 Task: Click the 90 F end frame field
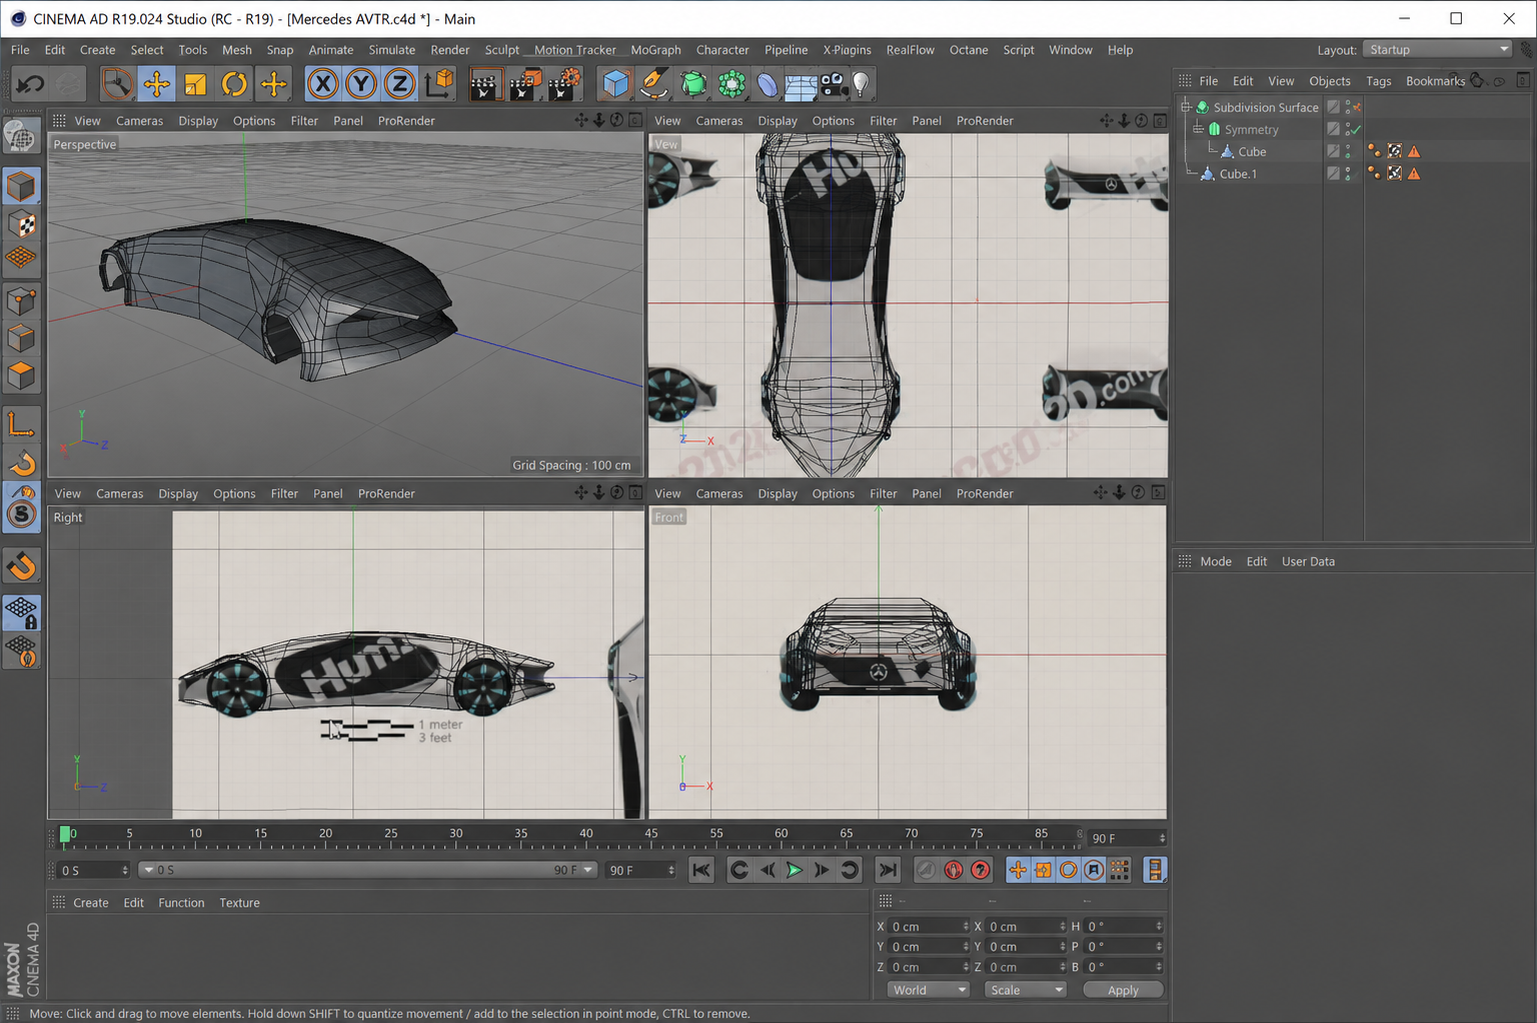point(641,870)
